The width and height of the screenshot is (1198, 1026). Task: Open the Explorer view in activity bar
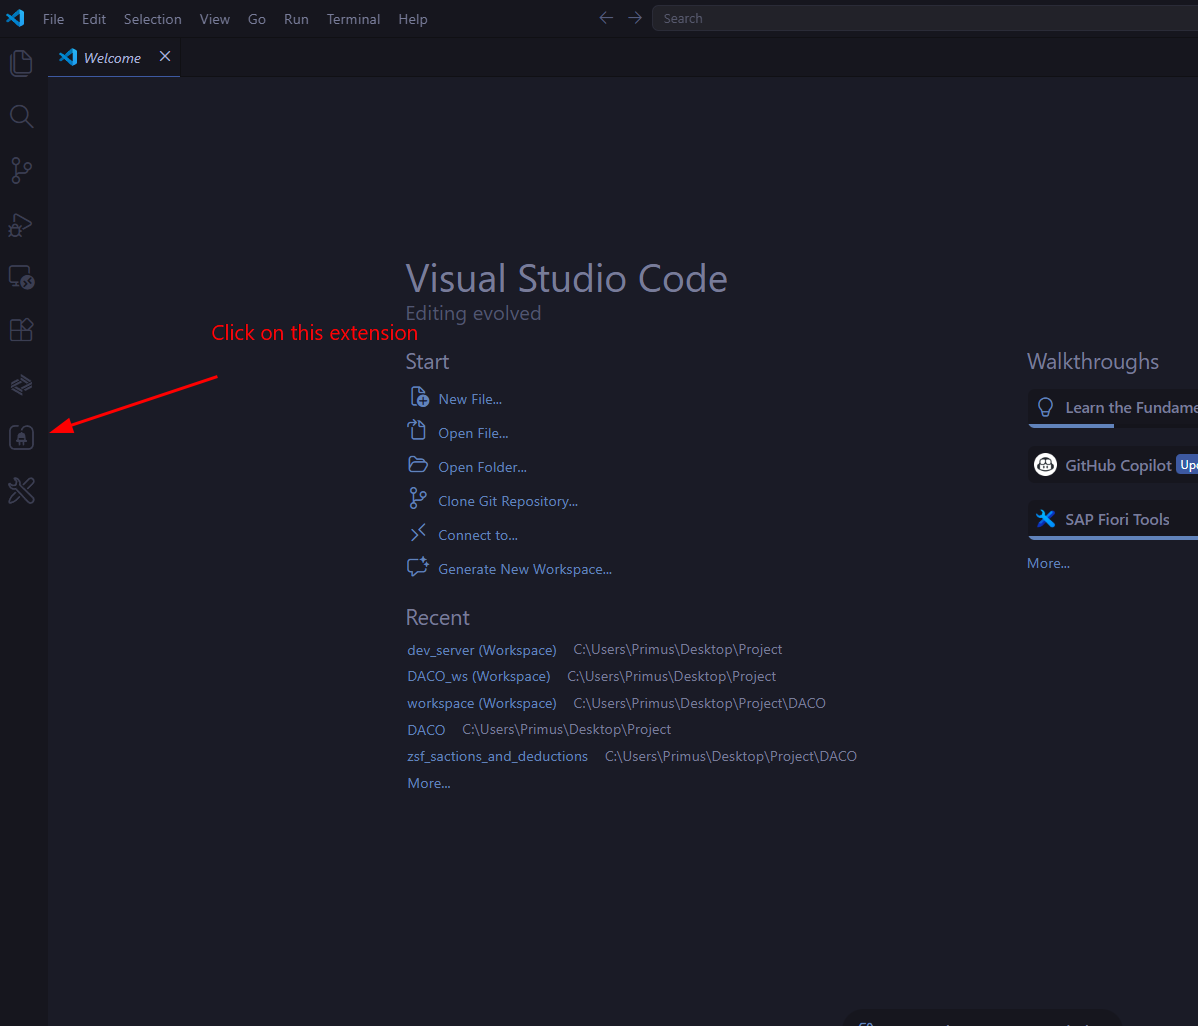[x=21, y=63]
